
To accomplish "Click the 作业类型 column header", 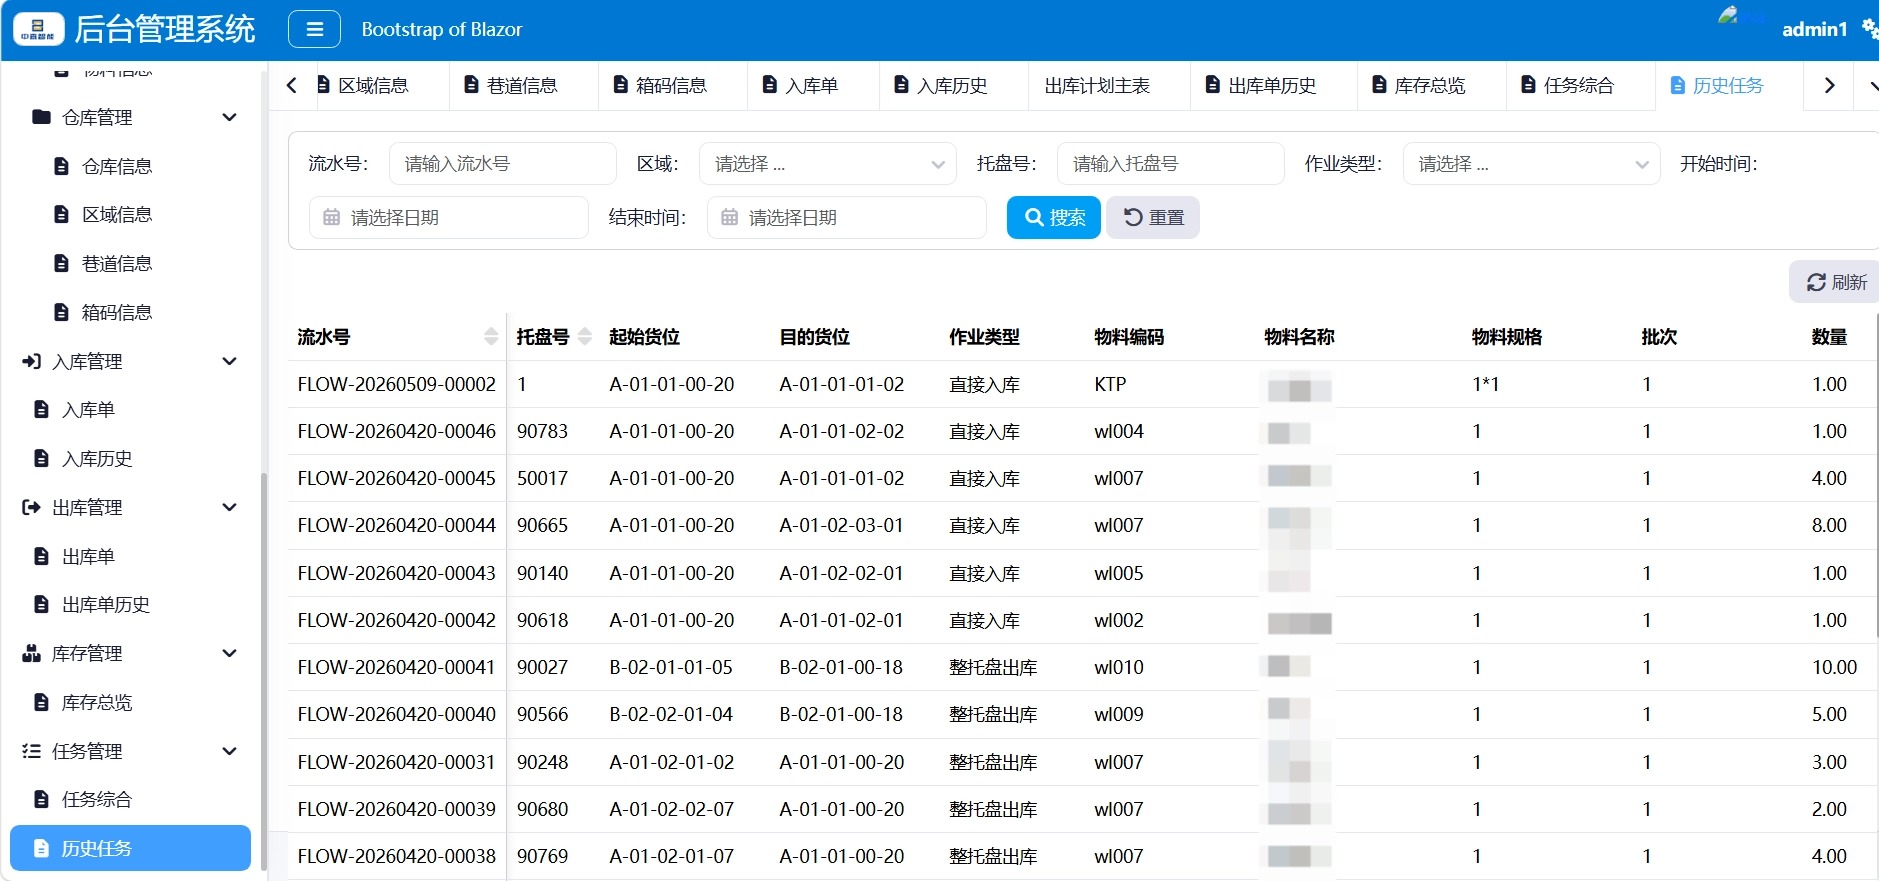I will 984,337.
